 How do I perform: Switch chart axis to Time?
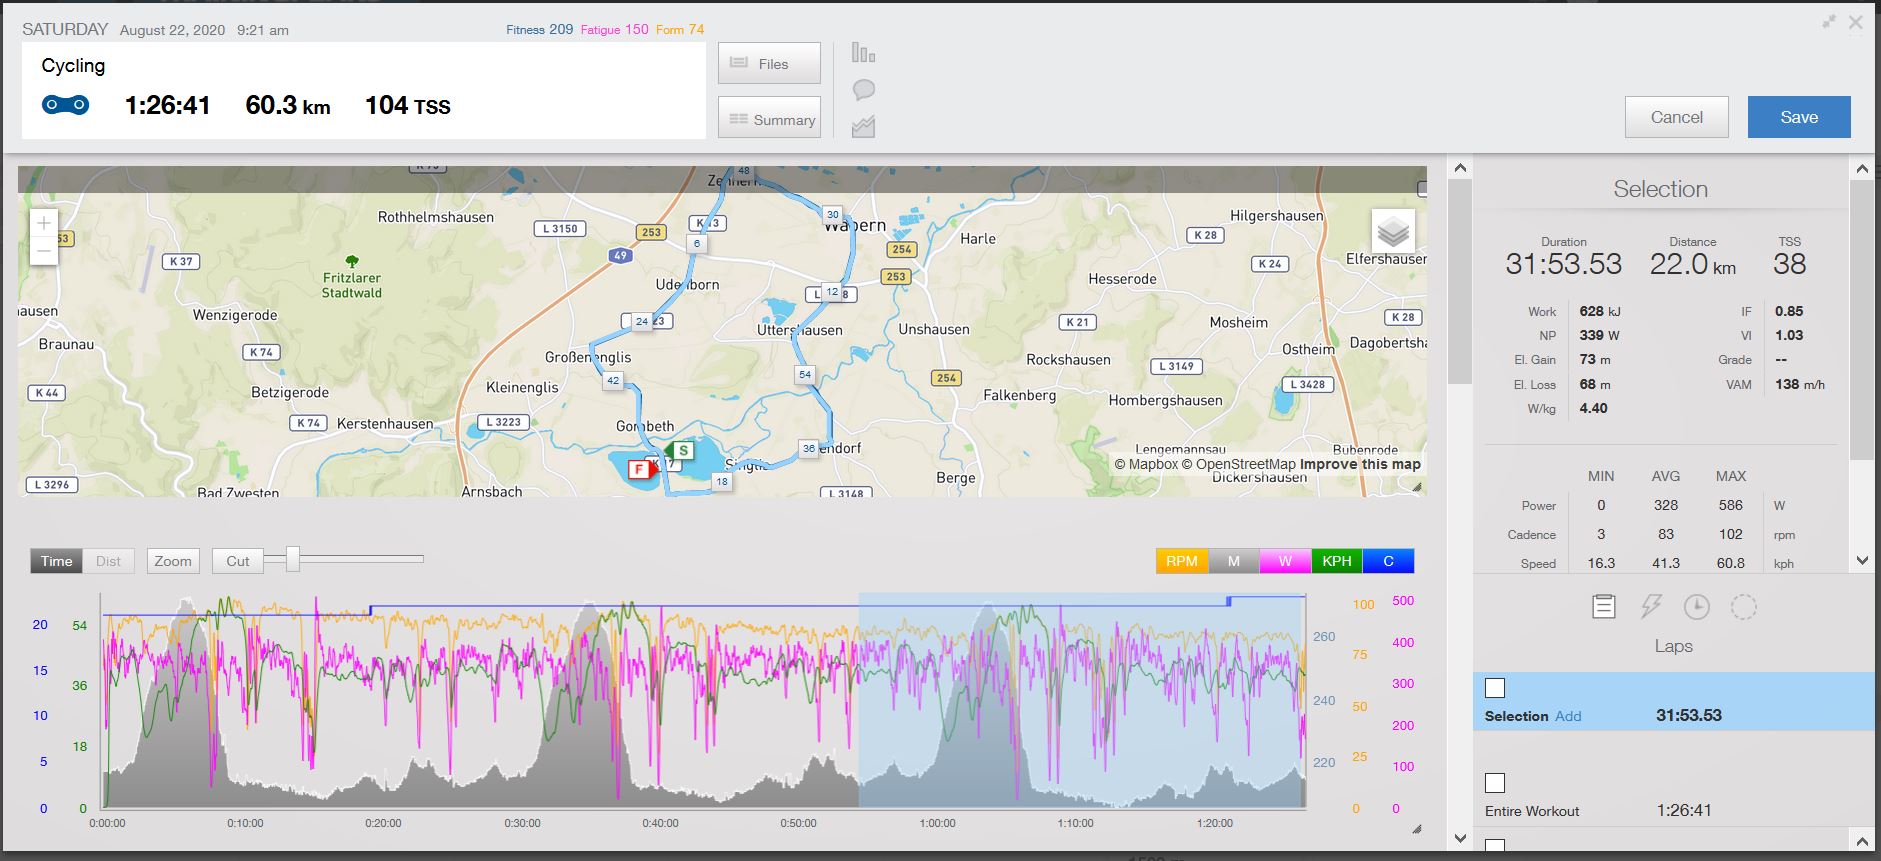click(x=56, y=561)
